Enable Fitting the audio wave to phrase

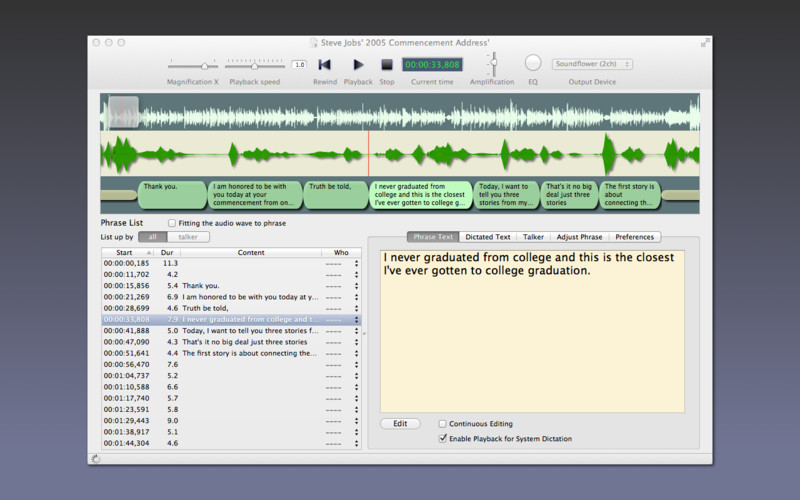[172, 223]
